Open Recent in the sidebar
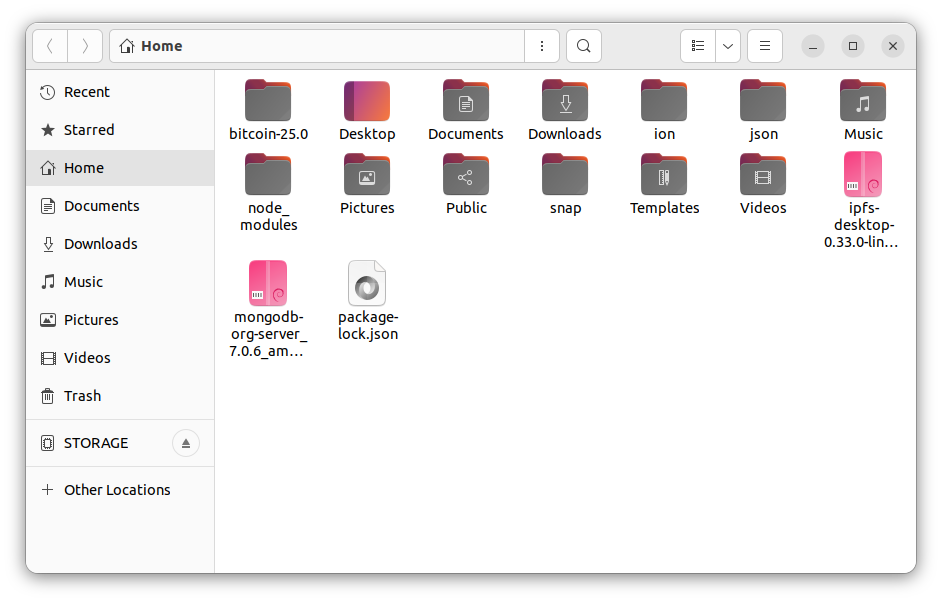This screenshot has height=602, width=942. 120,92
